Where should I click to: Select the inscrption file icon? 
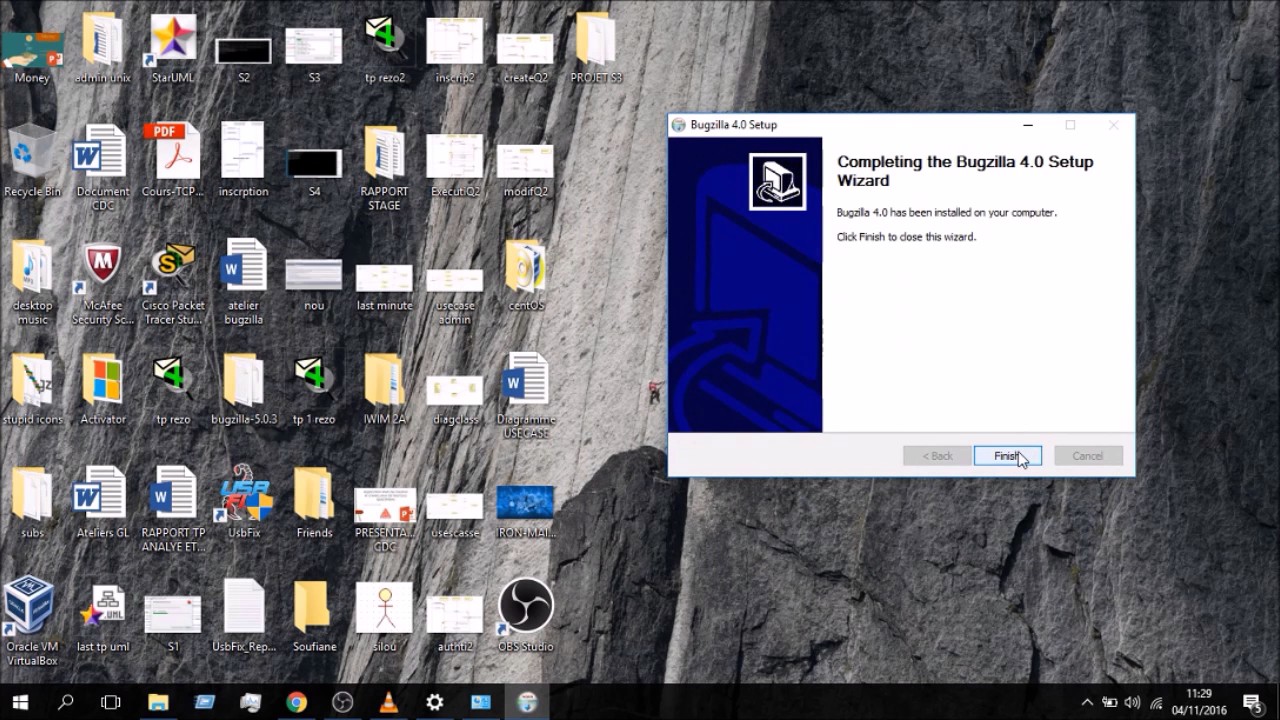244,160
